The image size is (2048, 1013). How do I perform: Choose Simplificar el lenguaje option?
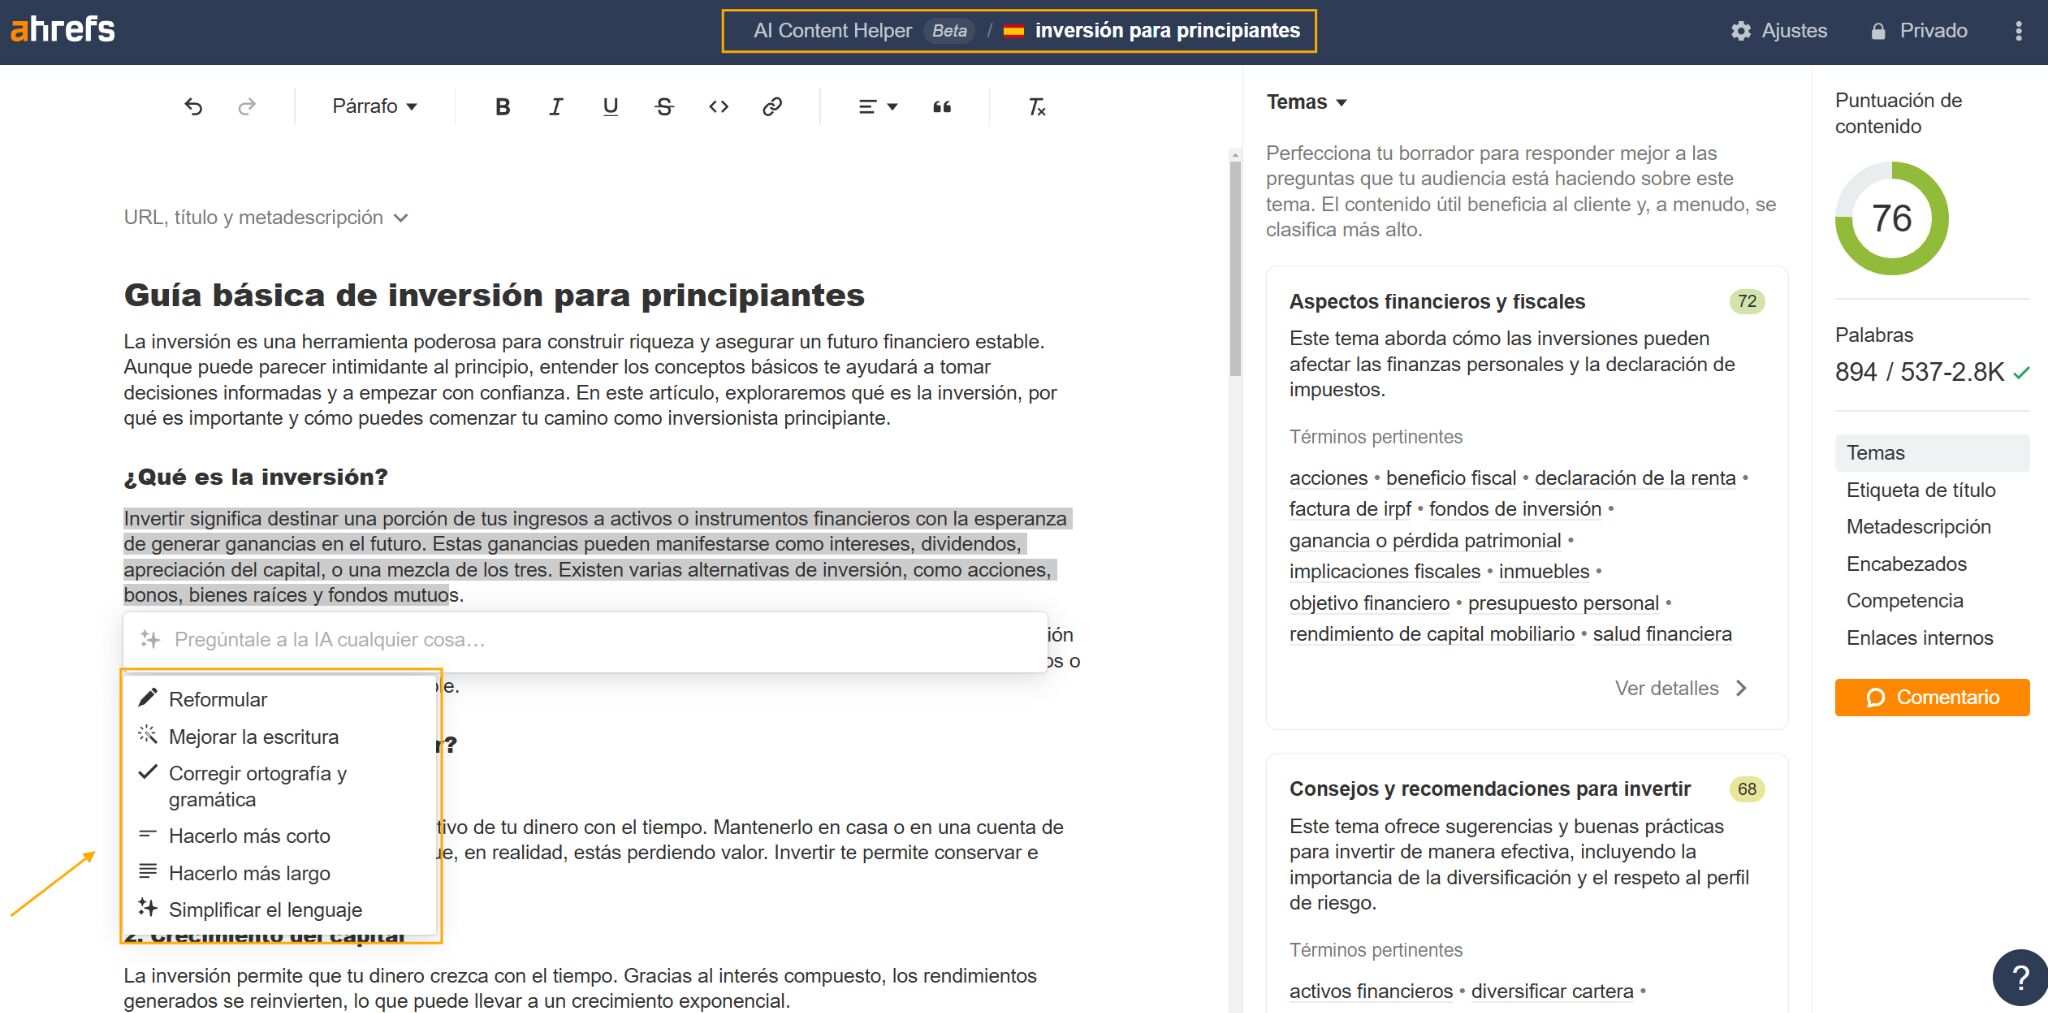pos(265,909)
